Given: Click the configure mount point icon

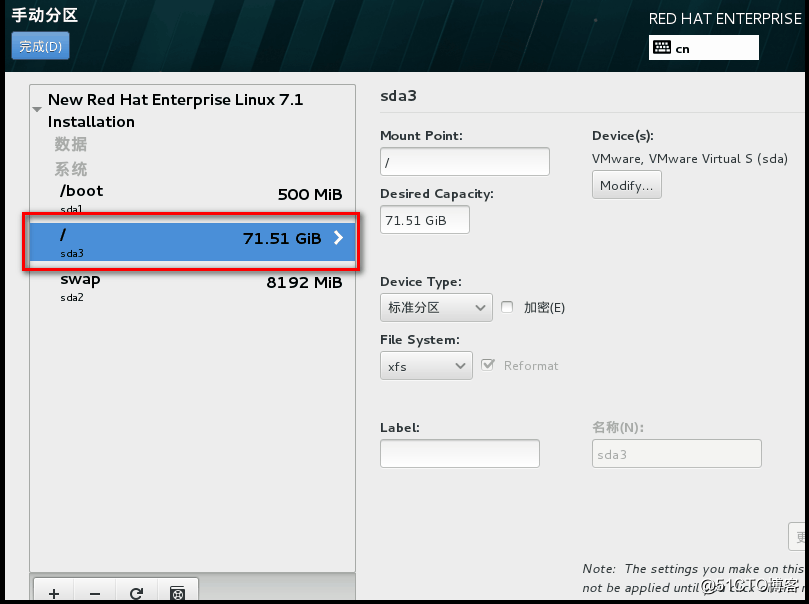Looking at the screenshot, I should (177, 593).
